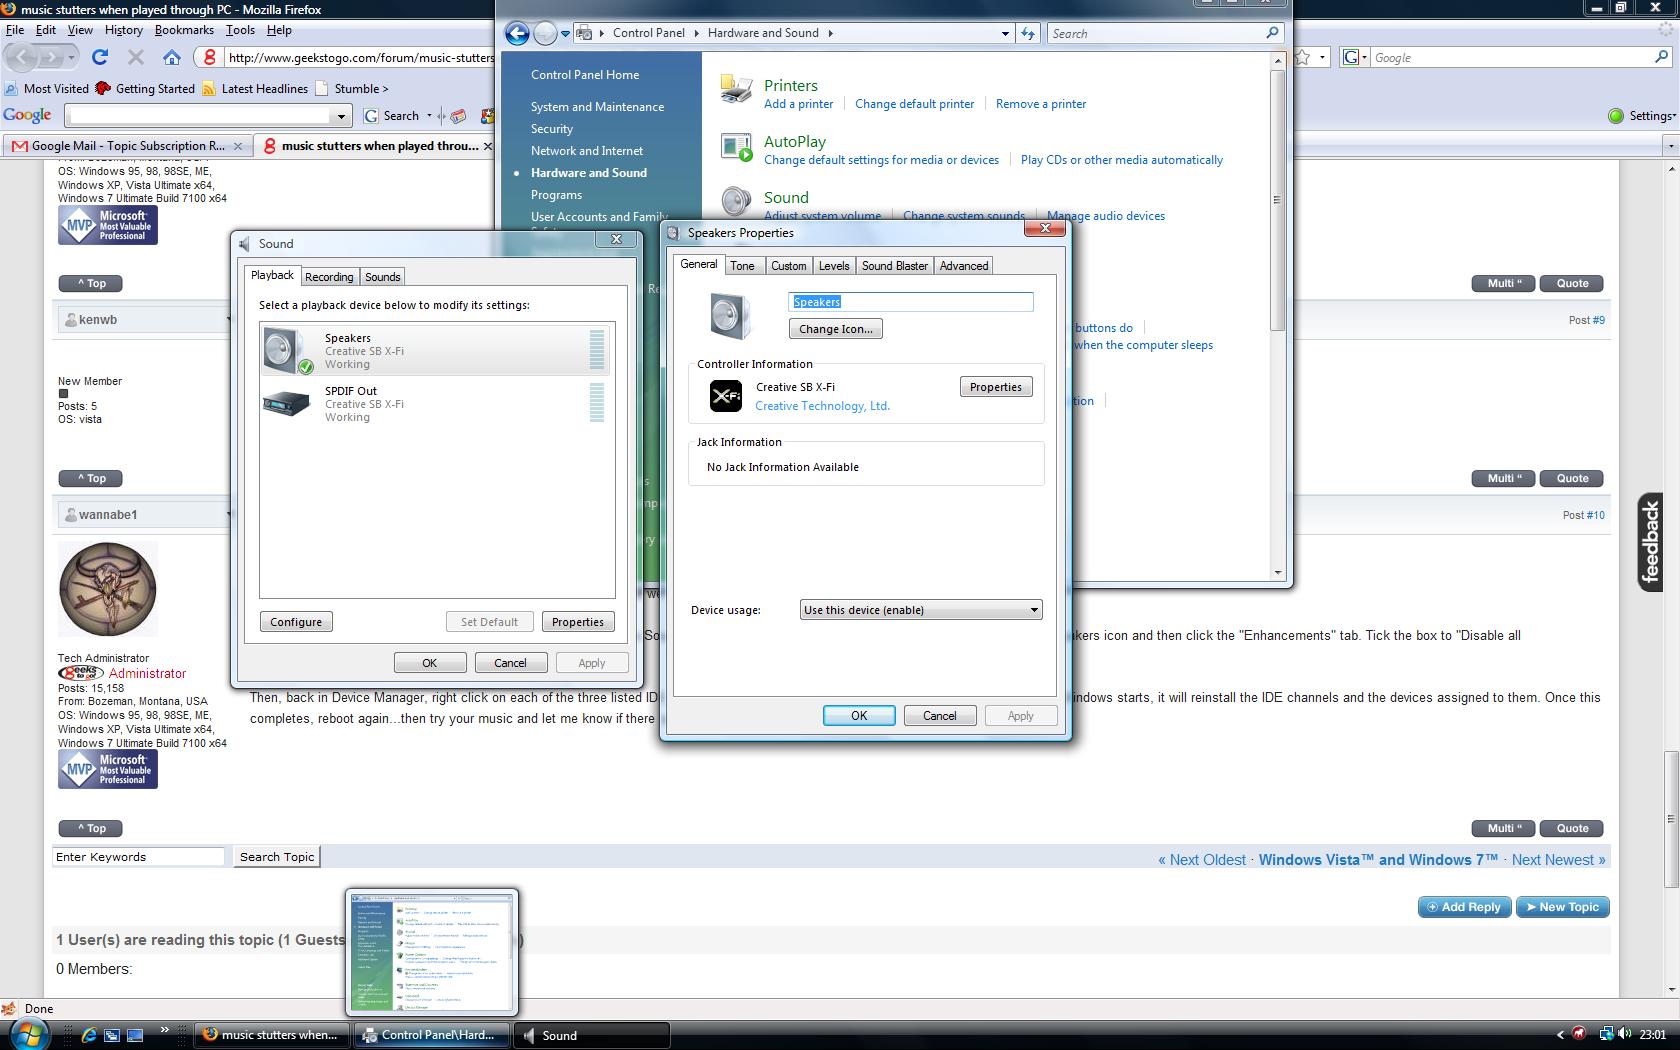Click Add Reply on the forum
This screenshot has width=1680, height=1050.
point(1464,907)
